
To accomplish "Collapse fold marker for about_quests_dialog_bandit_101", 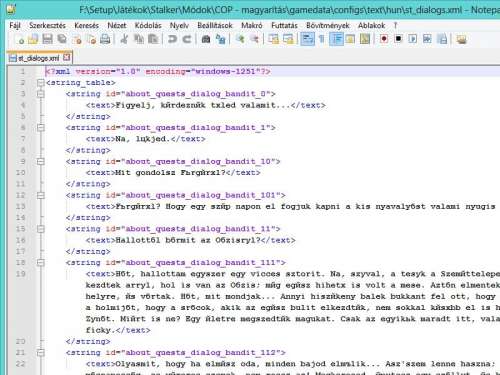I will pos(41,195).
